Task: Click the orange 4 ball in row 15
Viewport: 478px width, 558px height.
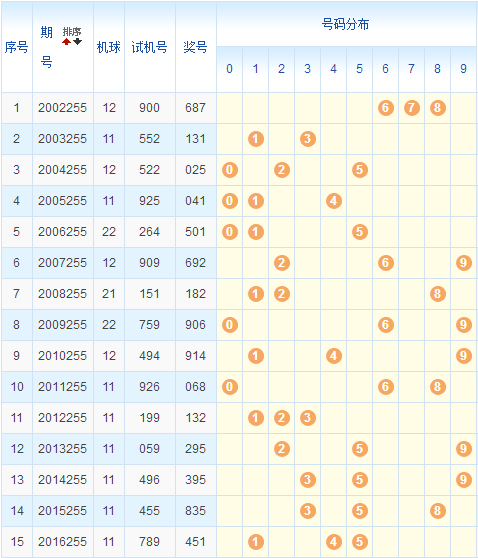Action: pos(334,542)
